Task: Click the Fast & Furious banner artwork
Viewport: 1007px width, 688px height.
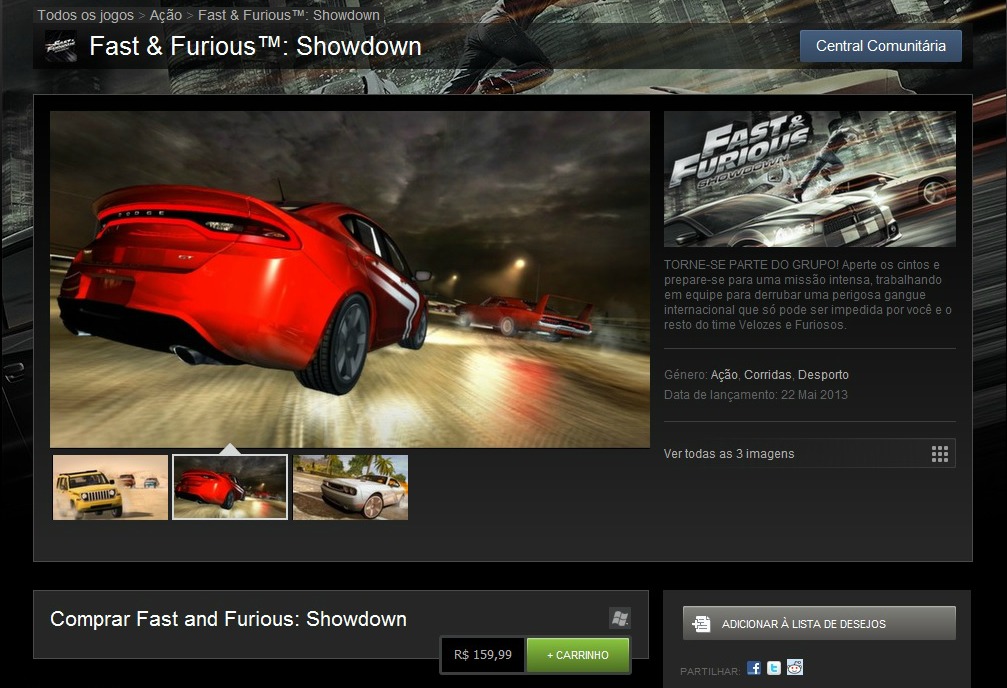Action: (x=808, y=178)
